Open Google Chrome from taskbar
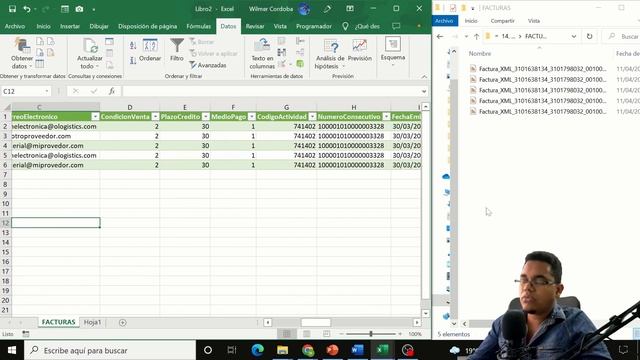Viewport: 640px width, 360px height. click(x=308, y=350)
